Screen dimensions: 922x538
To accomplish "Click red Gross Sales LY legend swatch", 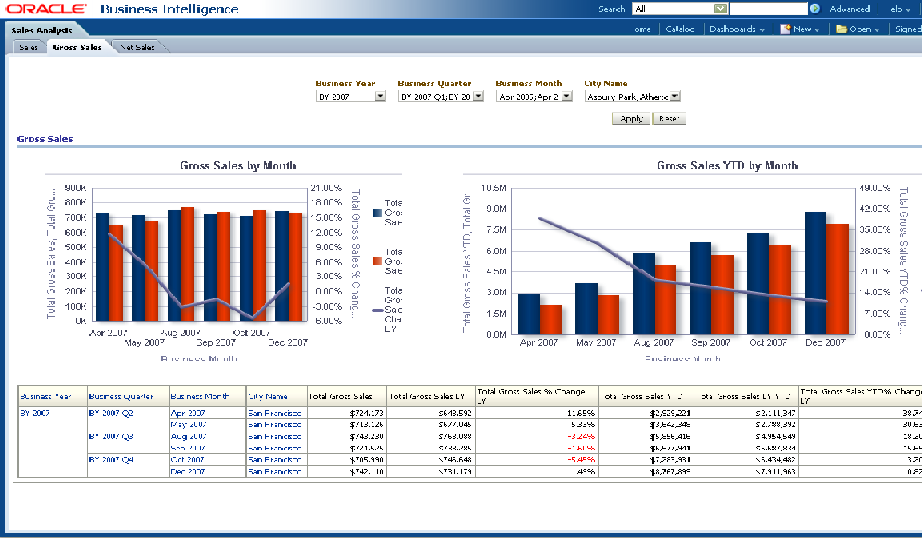I will pyautogui.click(x=378, y=261).
